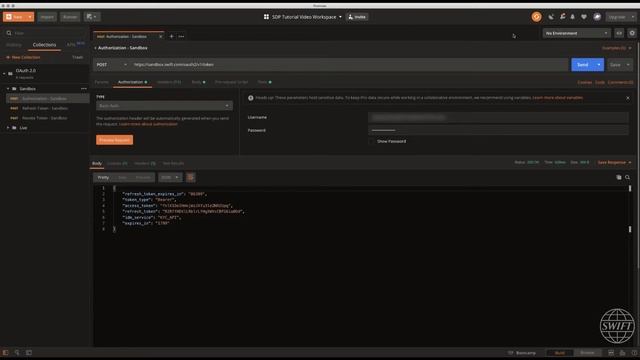Open the response Test Results tab
Viewport: 640px width, 360px height.
coord(173,163)
